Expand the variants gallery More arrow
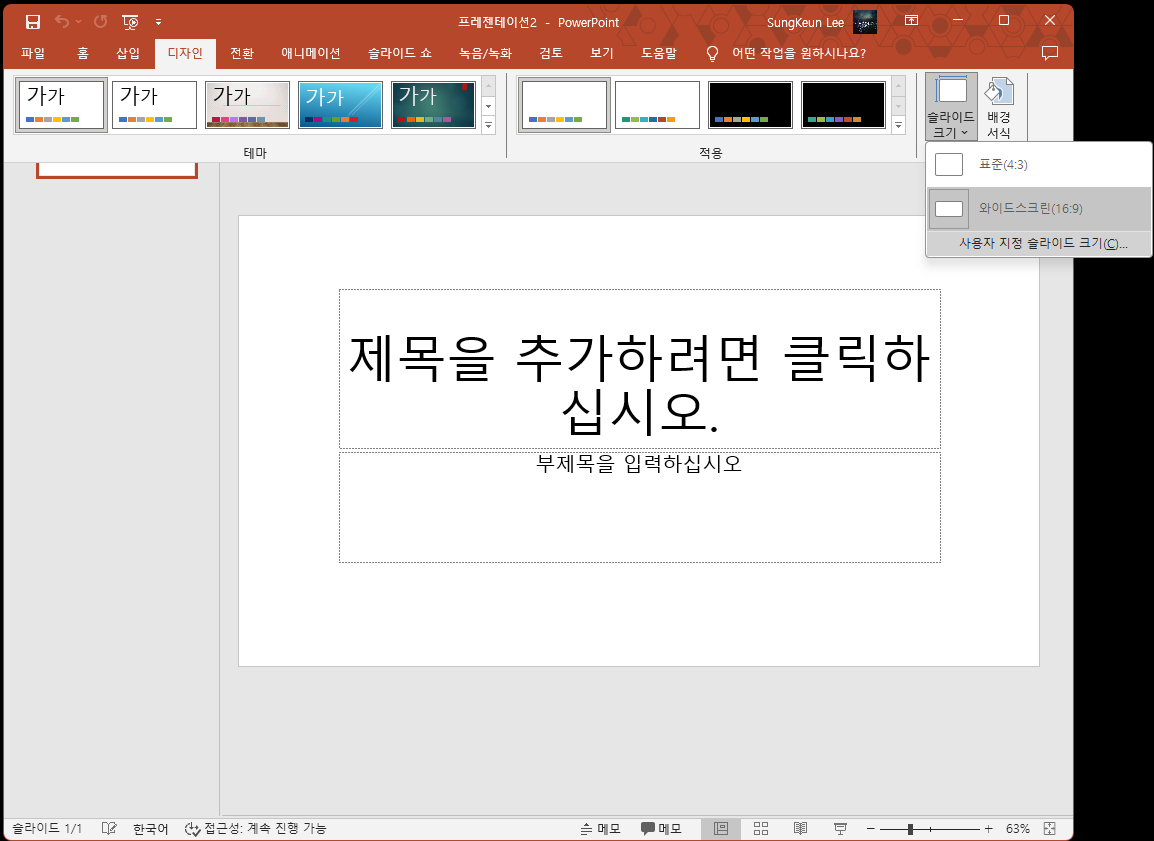The image size is (1154, 841). [x=899, y=125]
